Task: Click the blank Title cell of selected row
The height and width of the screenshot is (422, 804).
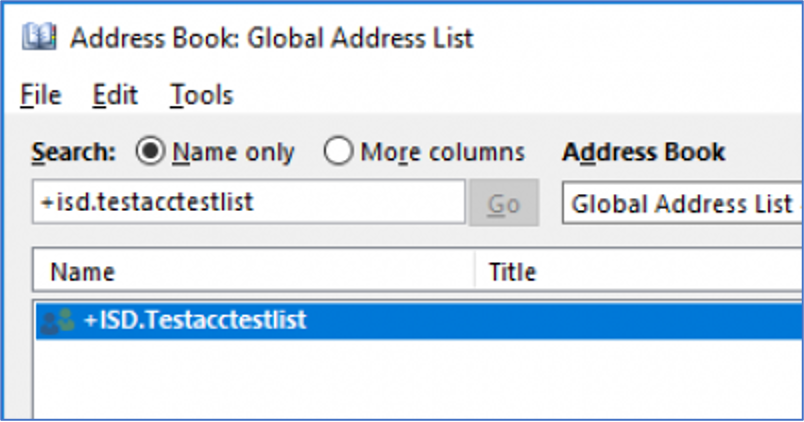Action: [639, 321]
